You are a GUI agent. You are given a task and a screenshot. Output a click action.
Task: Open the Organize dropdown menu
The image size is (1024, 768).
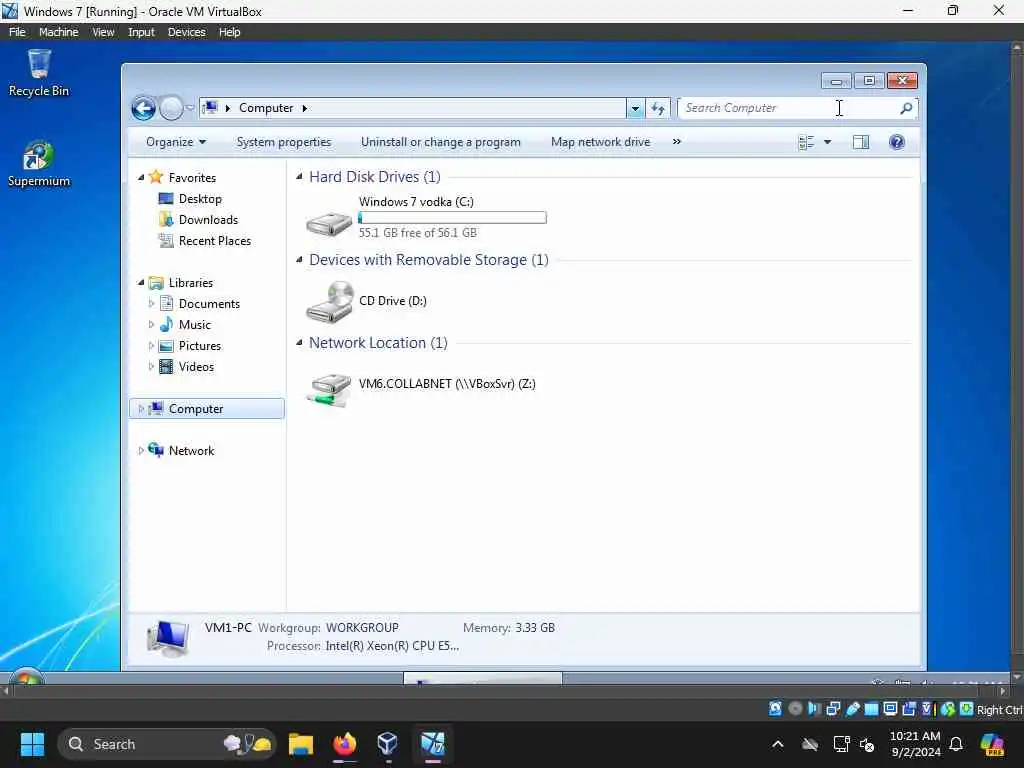(x=176, y=142)
